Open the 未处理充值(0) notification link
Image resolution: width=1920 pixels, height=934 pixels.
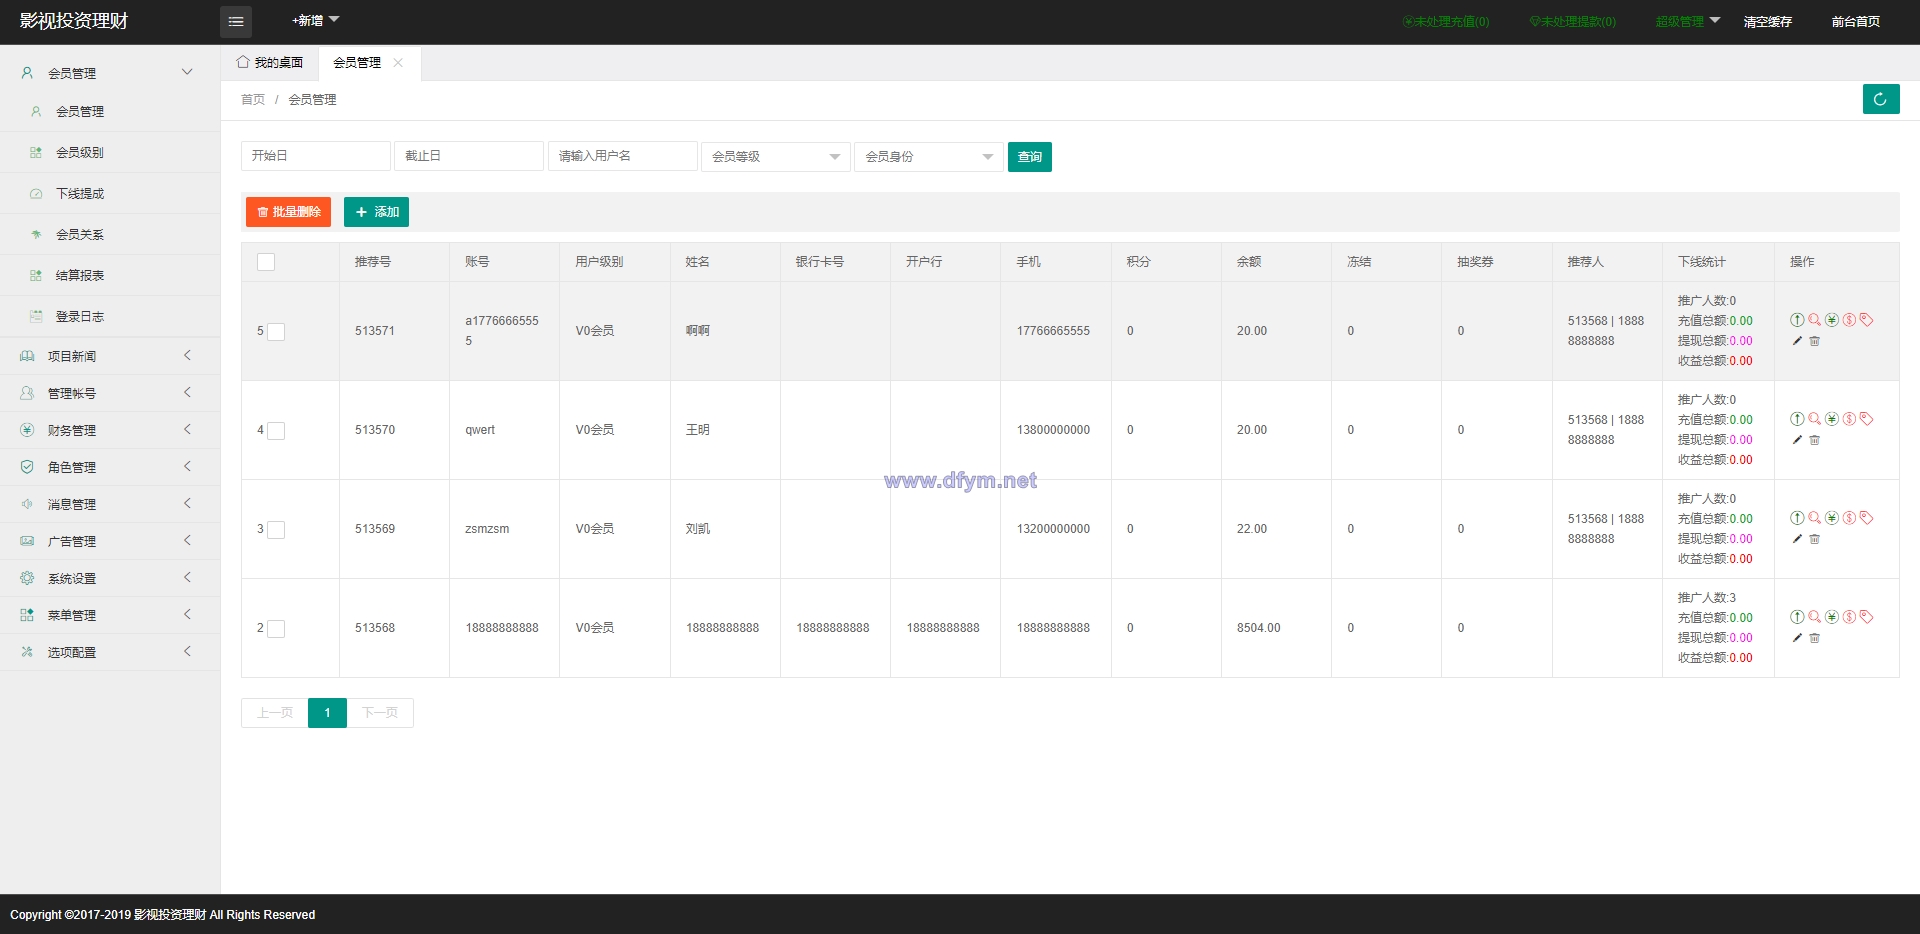click(x=1446, y=21)
